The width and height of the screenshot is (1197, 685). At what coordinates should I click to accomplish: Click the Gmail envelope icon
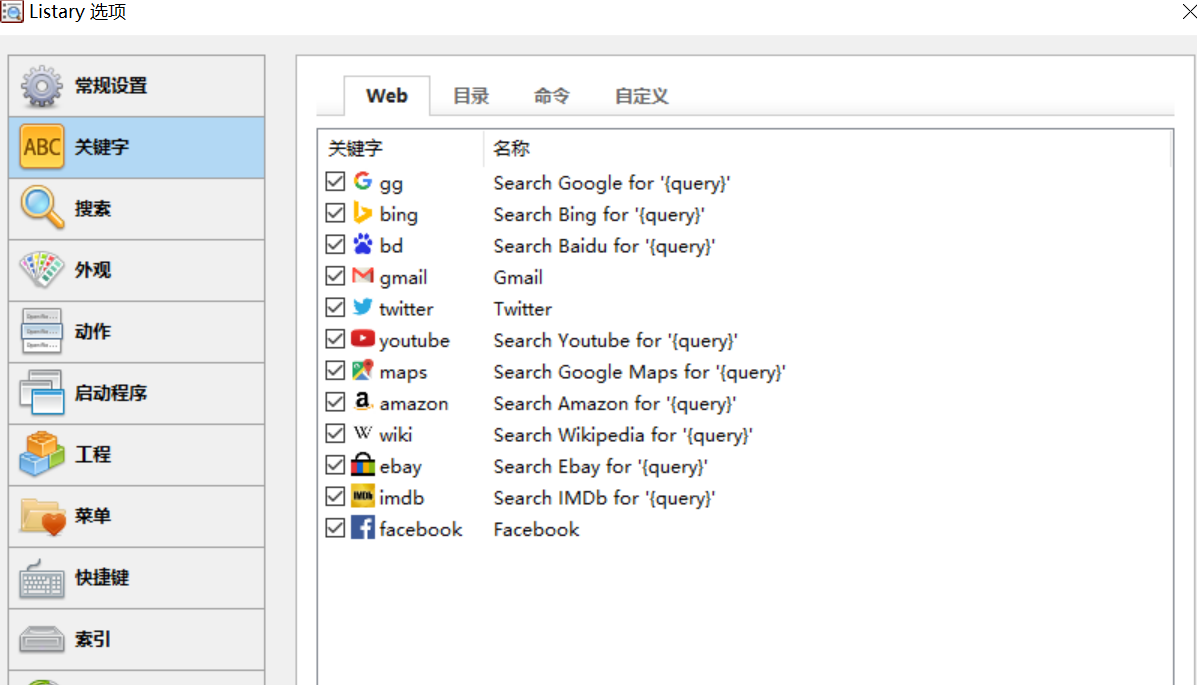point(363,276)
